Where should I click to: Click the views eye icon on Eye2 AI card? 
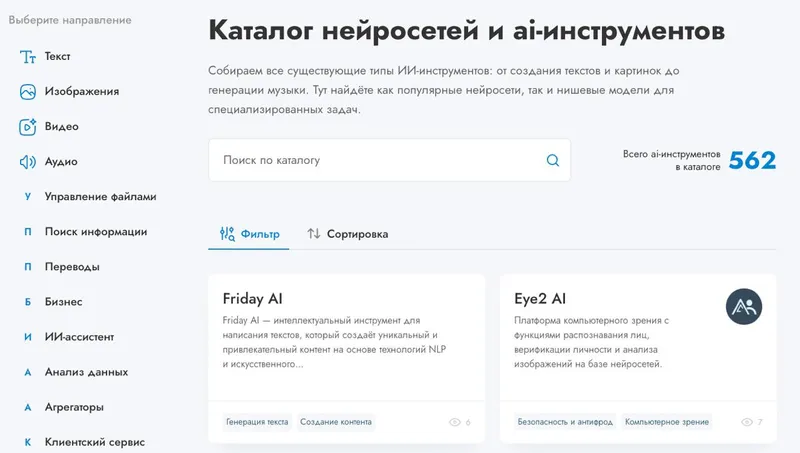pos(747,422)
